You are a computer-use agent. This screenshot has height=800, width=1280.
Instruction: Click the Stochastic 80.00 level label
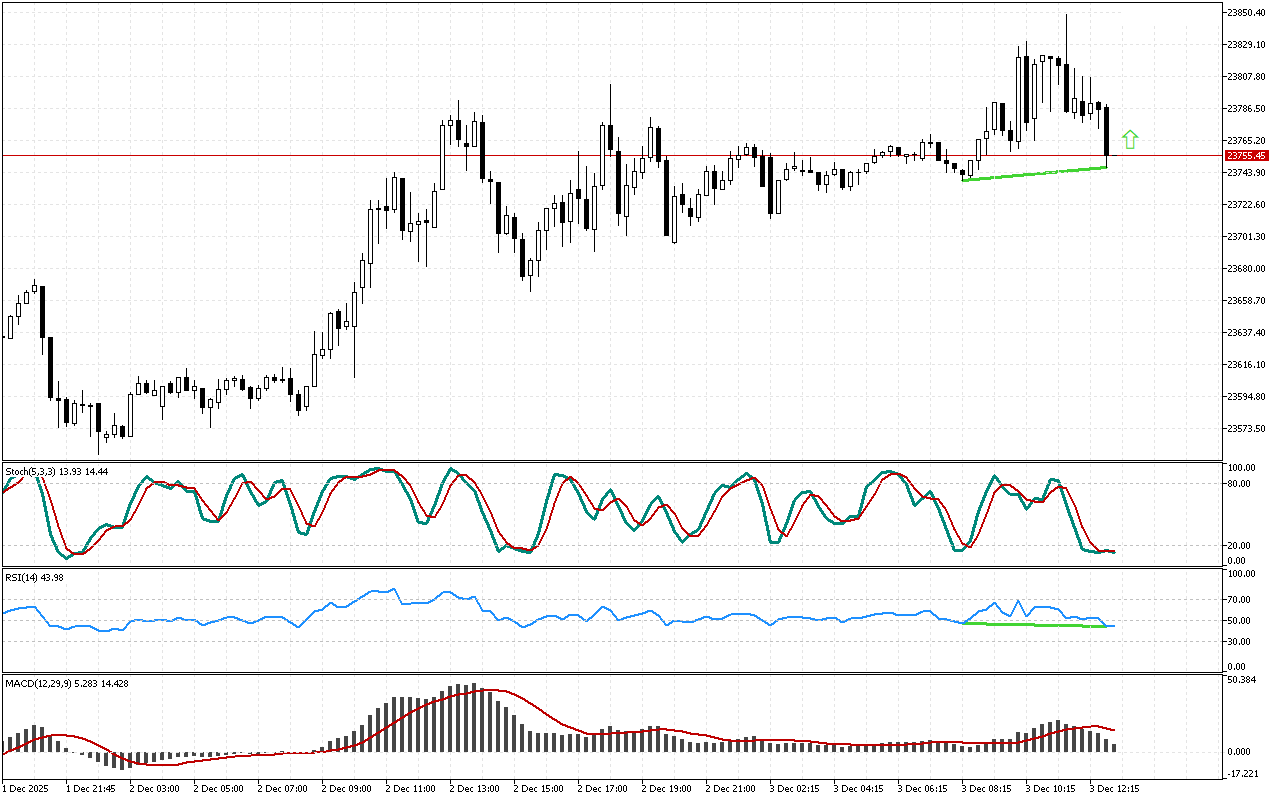coord(1240,484)
